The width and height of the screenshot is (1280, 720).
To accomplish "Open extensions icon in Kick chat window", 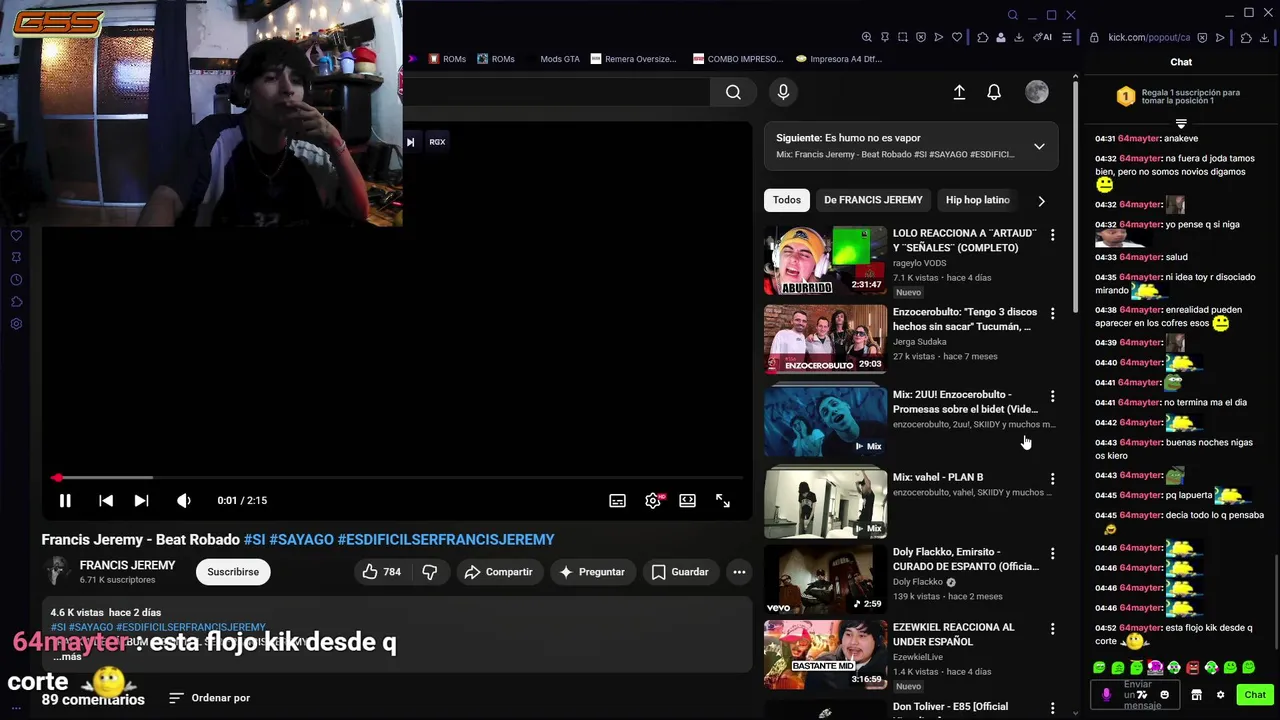I will (1246, 37).
